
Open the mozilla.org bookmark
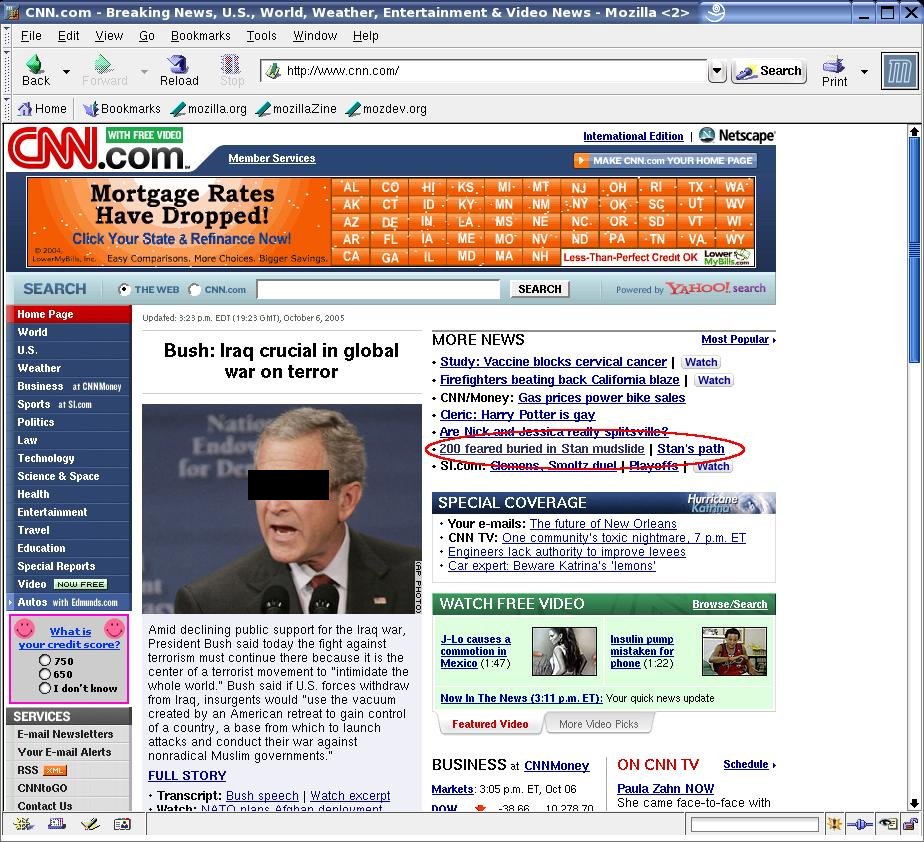tap(209, 109)
